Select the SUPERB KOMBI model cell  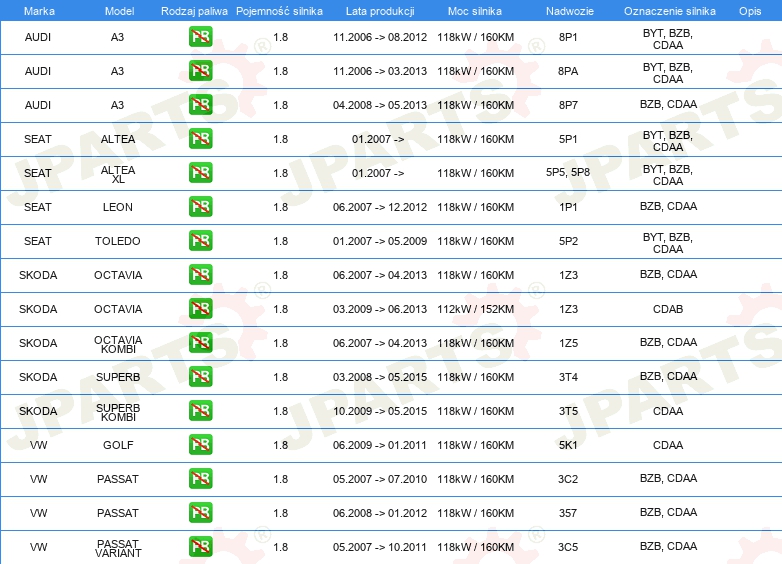pos(118,412)
